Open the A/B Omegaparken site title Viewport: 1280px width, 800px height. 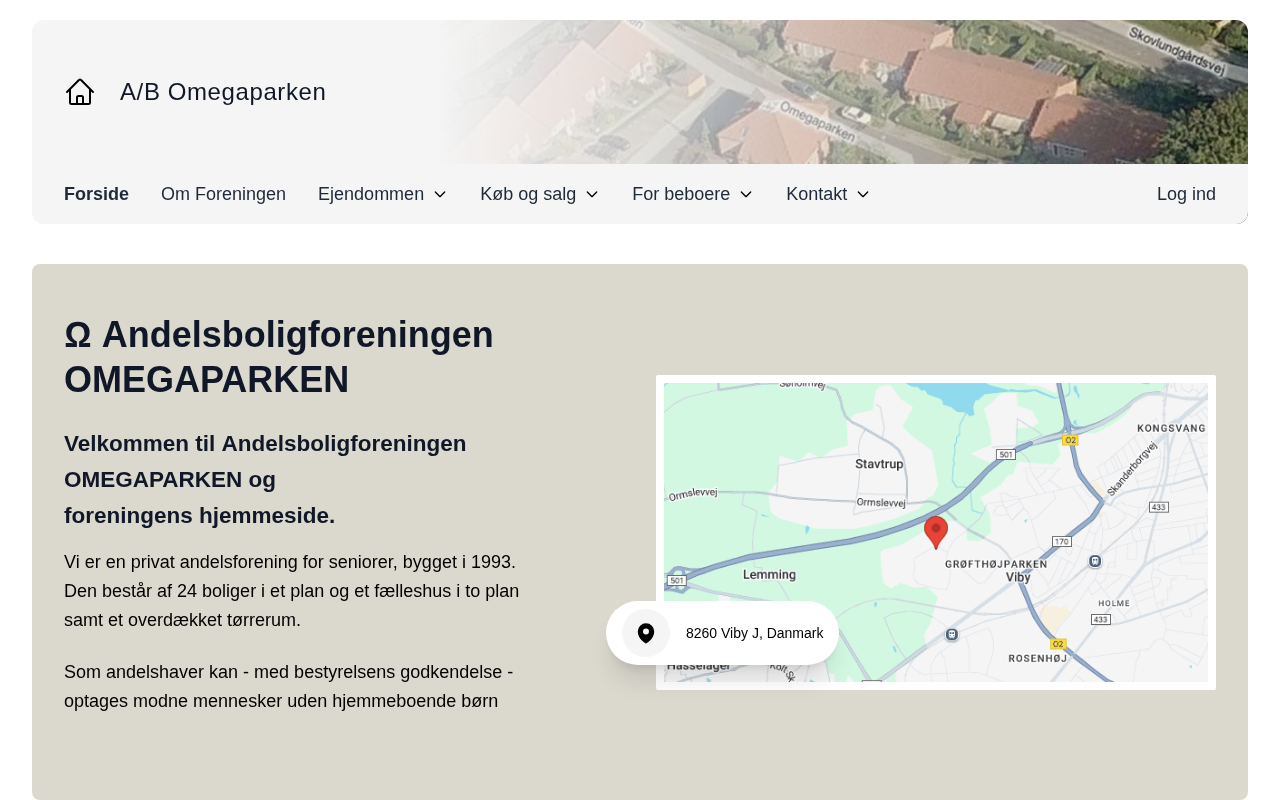point(223,92)
